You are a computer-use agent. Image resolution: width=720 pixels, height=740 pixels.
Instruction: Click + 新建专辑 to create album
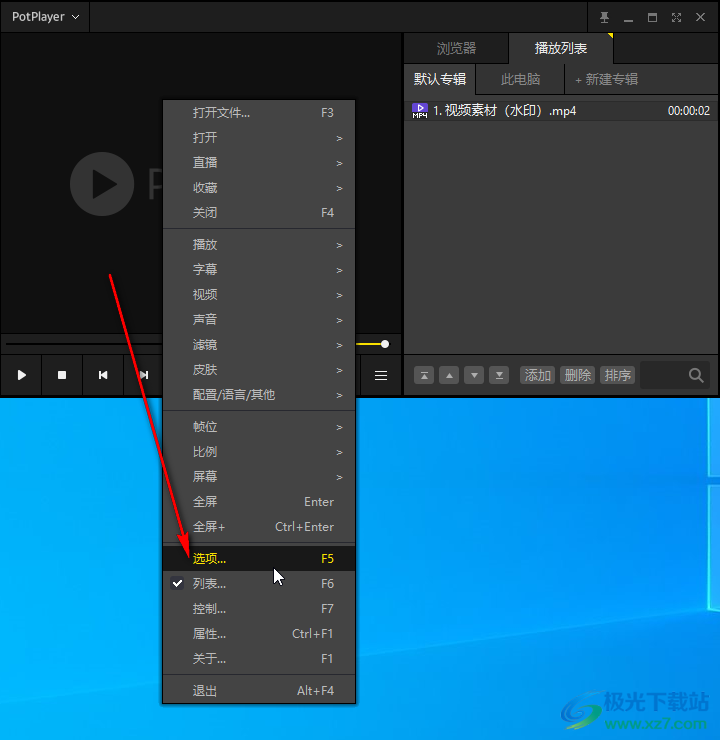click(607, 79)
